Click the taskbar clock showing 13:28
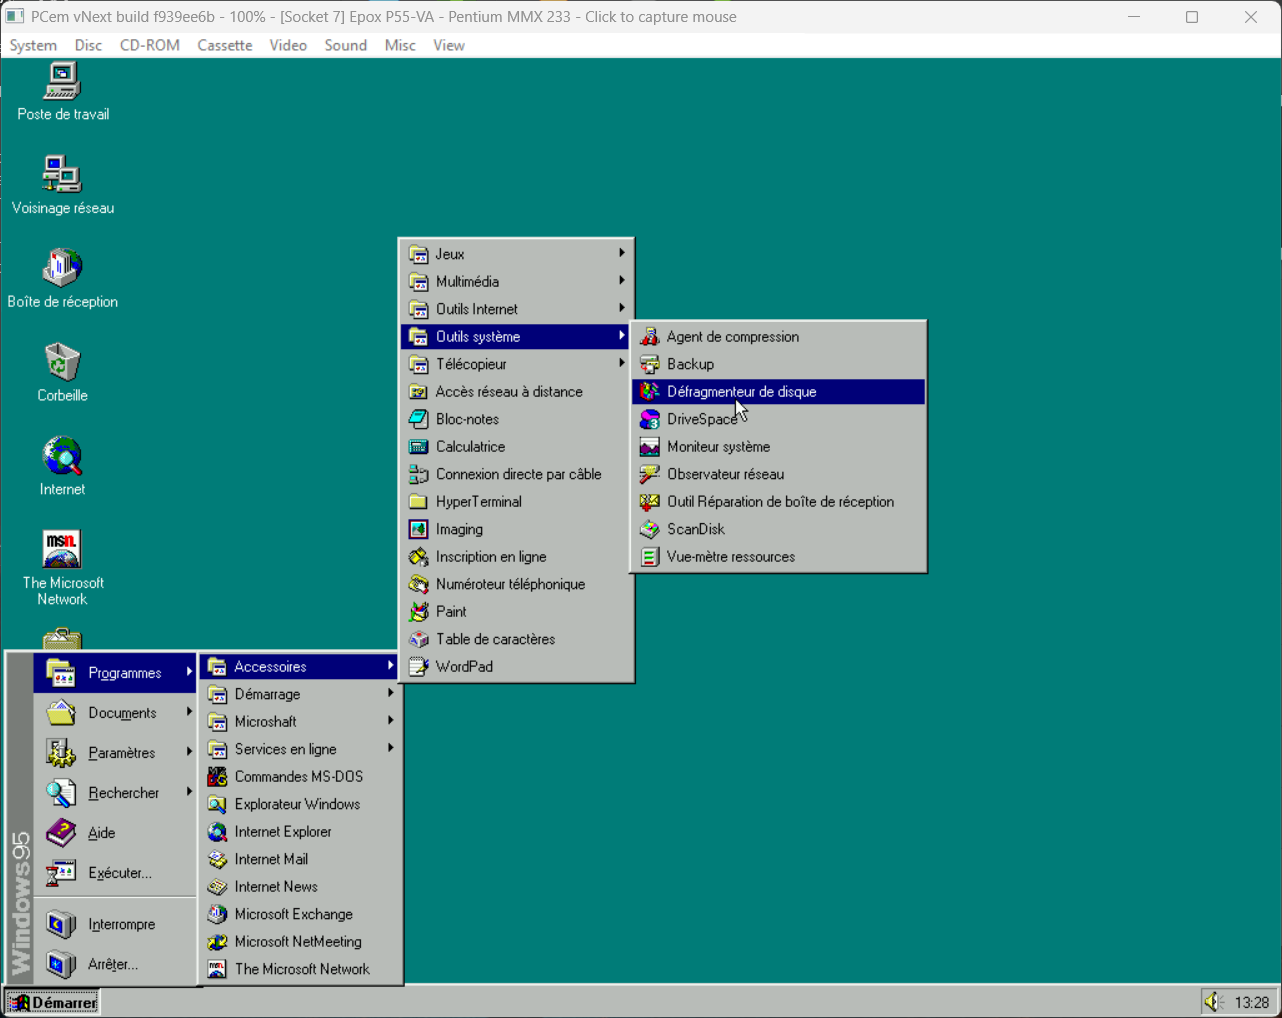The width and height of the screenshot is (1282, 1018). [x=1252, y=1002]
